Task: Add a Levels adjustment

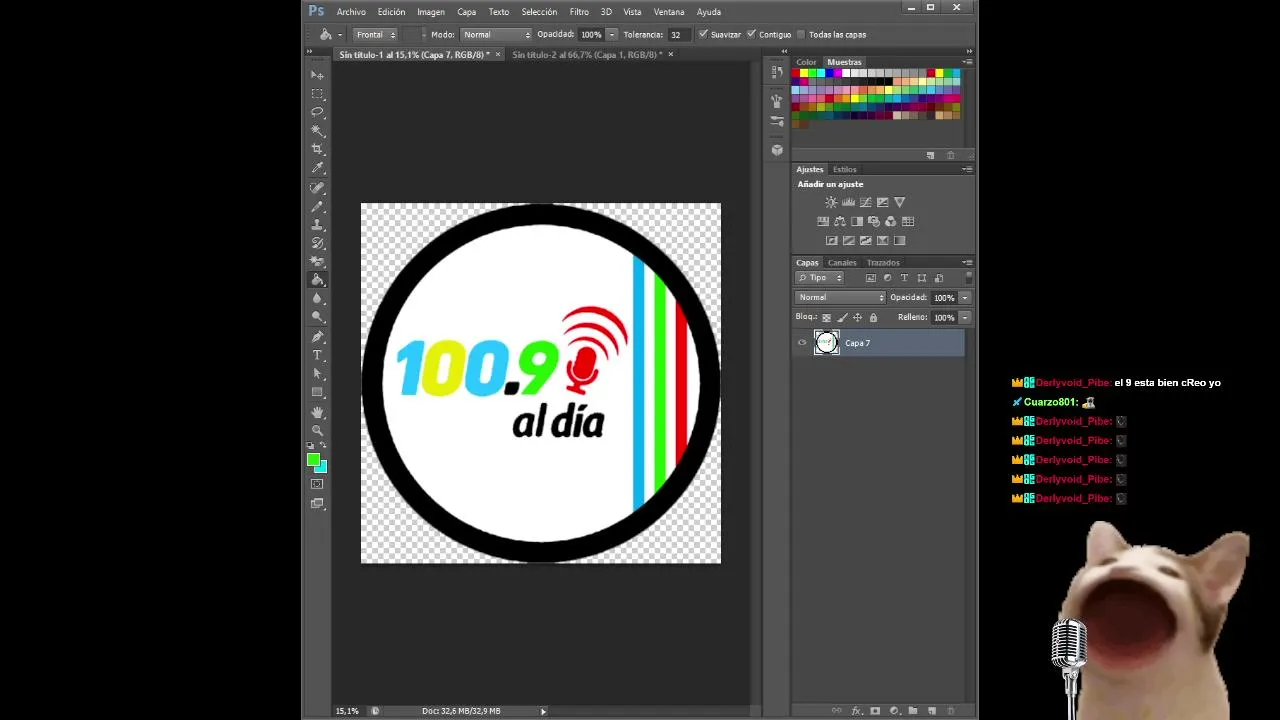Action: [x=848, y=202]
